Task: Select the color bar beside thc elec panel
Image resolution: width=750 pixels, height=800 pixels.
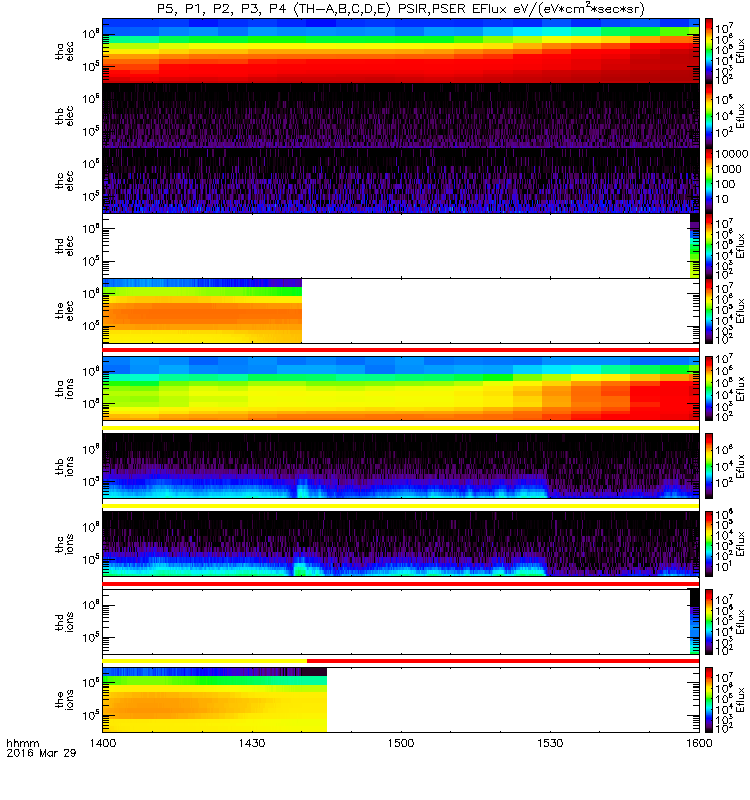Action: (709, 181)
